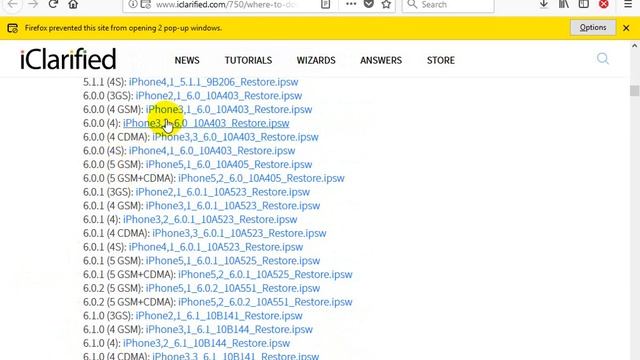Bookmark this page with star icon
Image resolution: width=640 pixels, height=360 pixels.
[386, 4]
